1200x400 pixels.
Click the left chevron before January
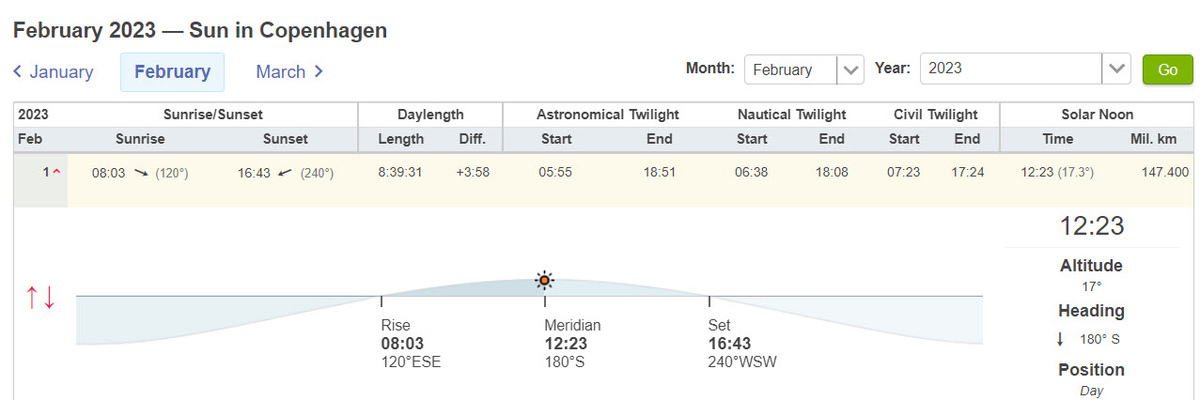pos(17,72)
